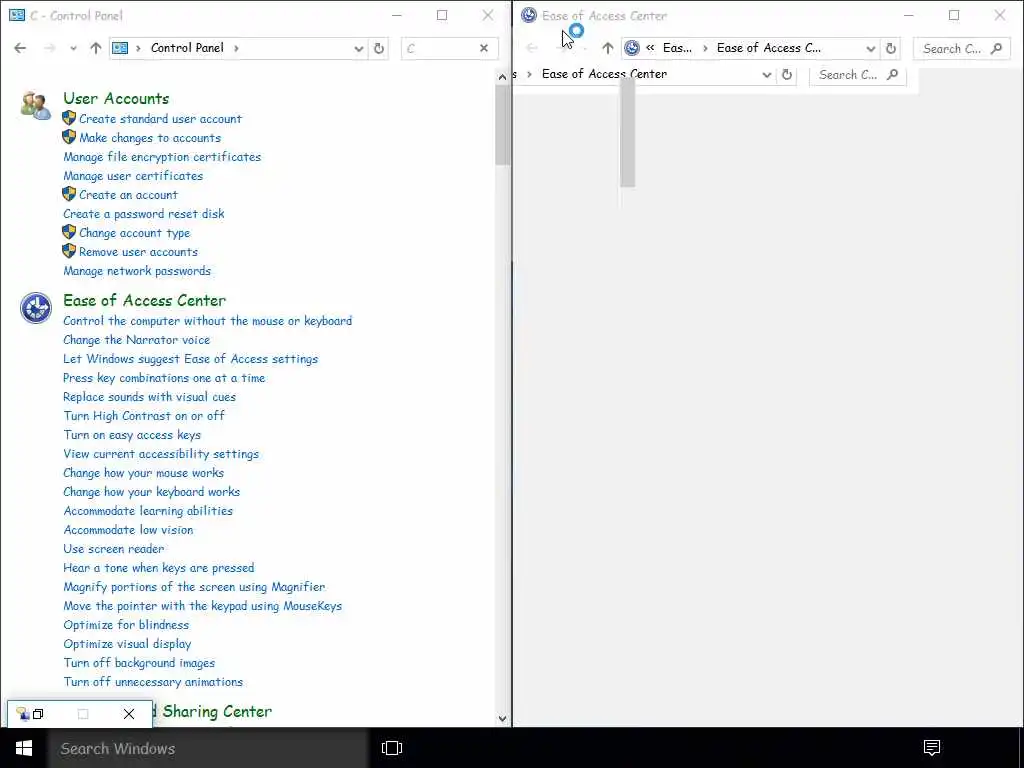
Task: Click the Ease of Access Center category icon
Action: click(35, 308)
